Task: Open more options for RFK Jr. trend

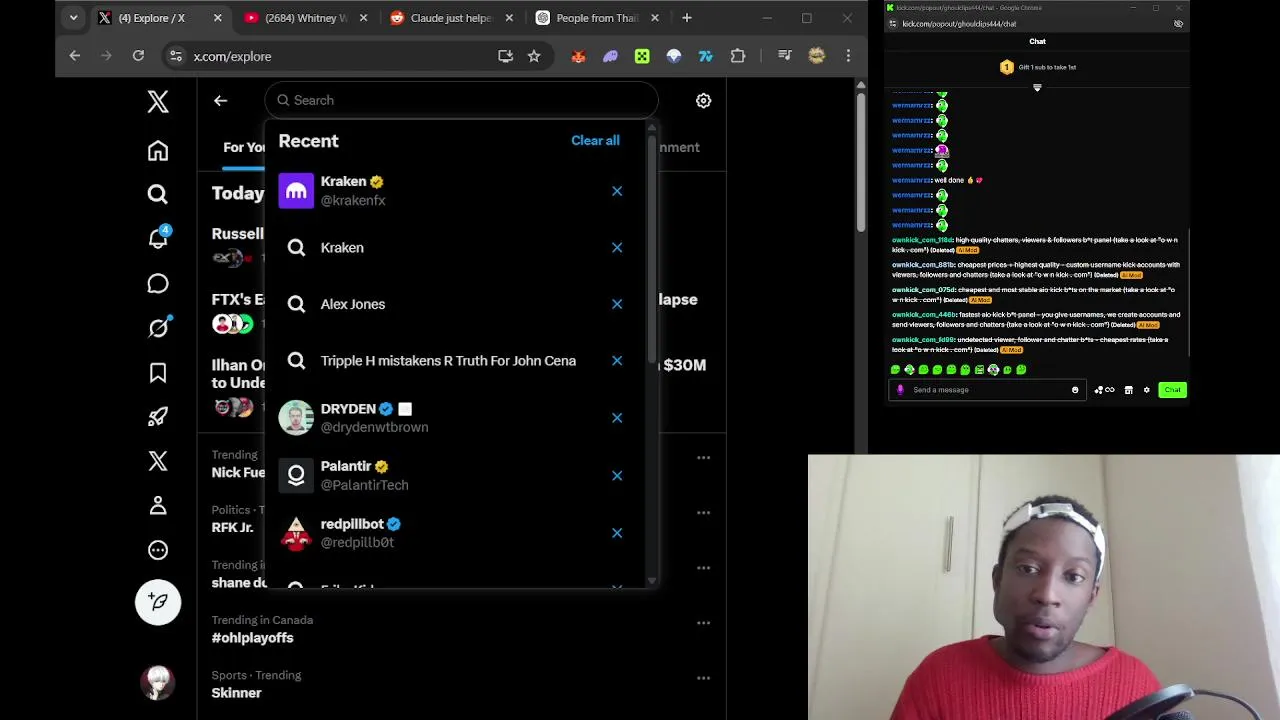Action: point(703,513)
